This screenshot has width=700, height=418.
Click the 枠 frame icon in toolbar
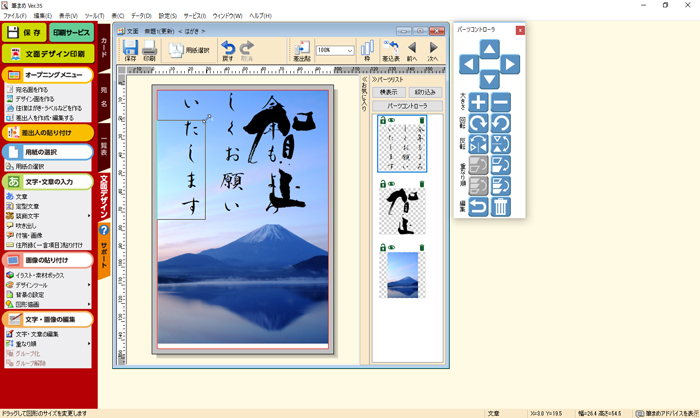pyautogui.click(x=367, y=49)
